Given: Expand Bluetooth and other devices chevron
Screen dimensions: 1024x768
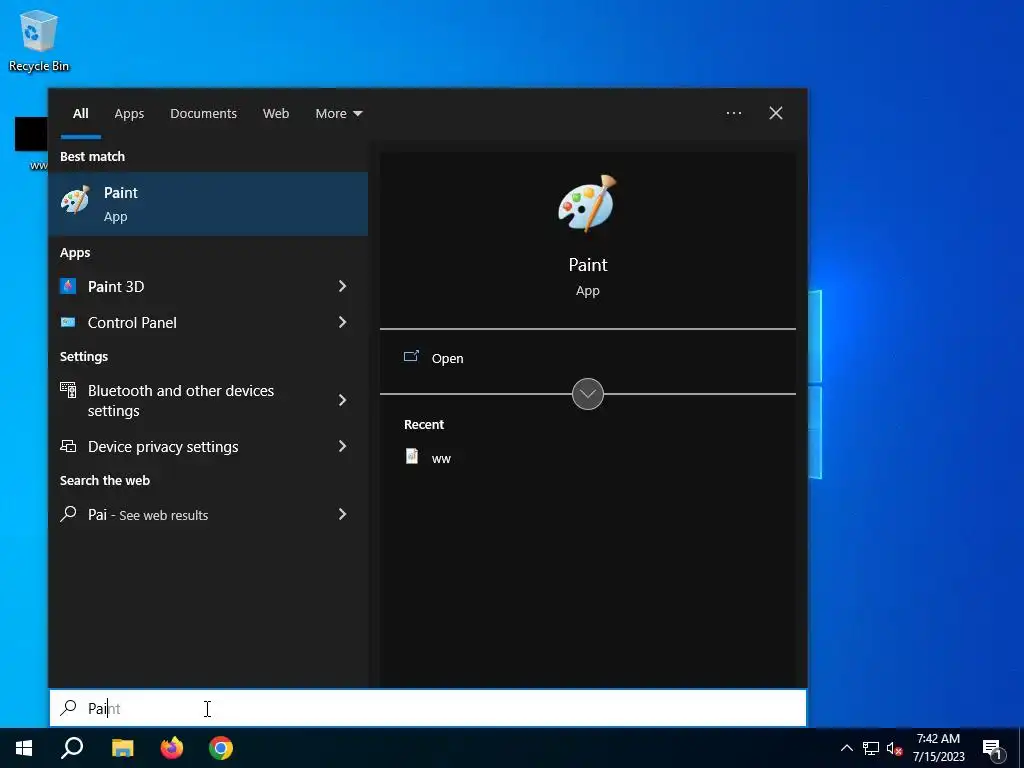Looking at the screenshot, I should (x=342, y=400).
